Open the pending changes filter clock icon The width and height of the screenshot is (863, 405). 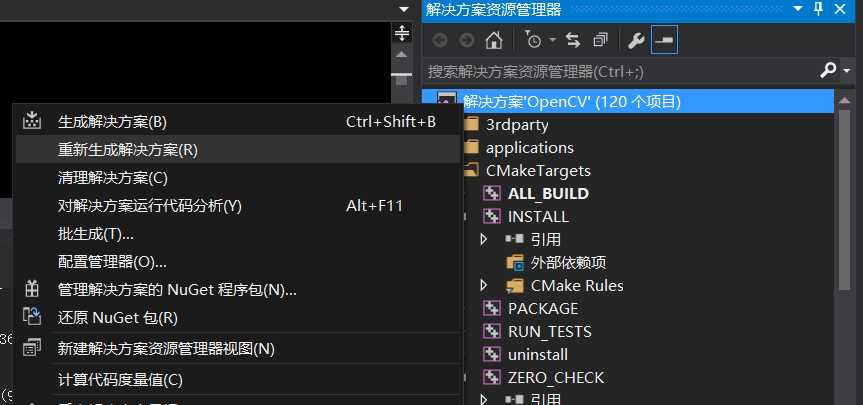[x=534, y=40]
